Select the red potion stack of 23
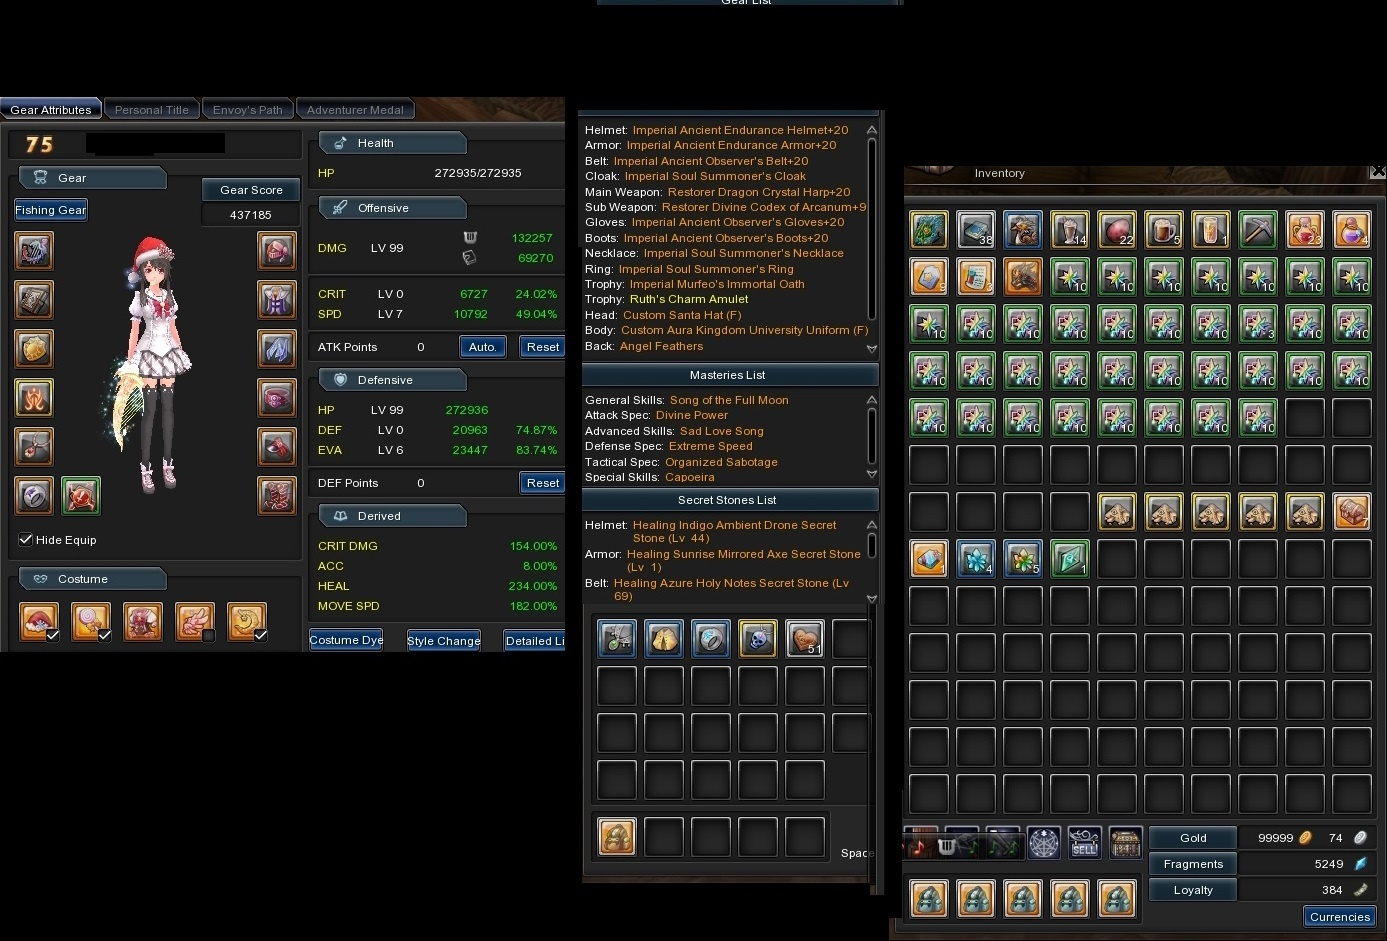Image resolution: width=1387 pixels, height=941 pixels. click(x=1305, y=230)
